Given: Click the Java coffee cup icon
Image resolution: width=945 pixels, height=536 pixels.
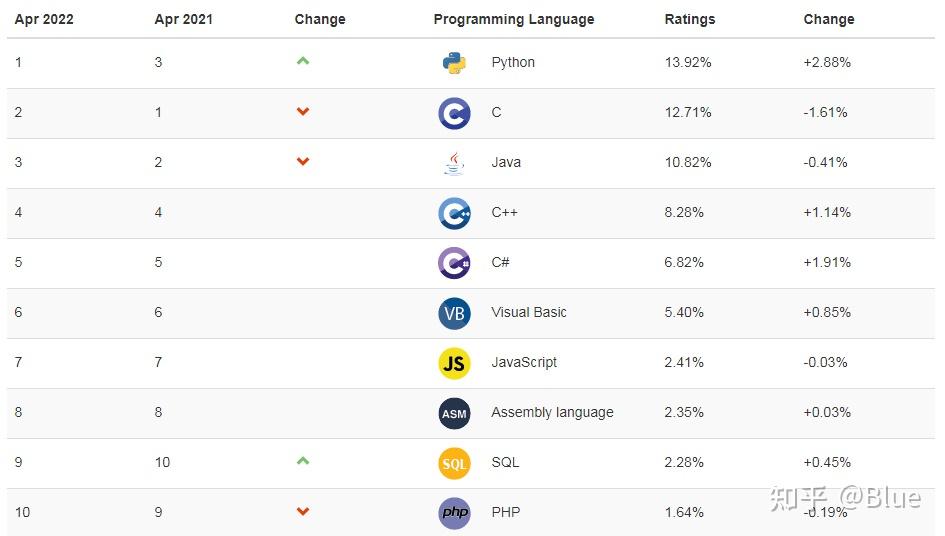Looking at the screenshot, I should click(x=454, y=163).
